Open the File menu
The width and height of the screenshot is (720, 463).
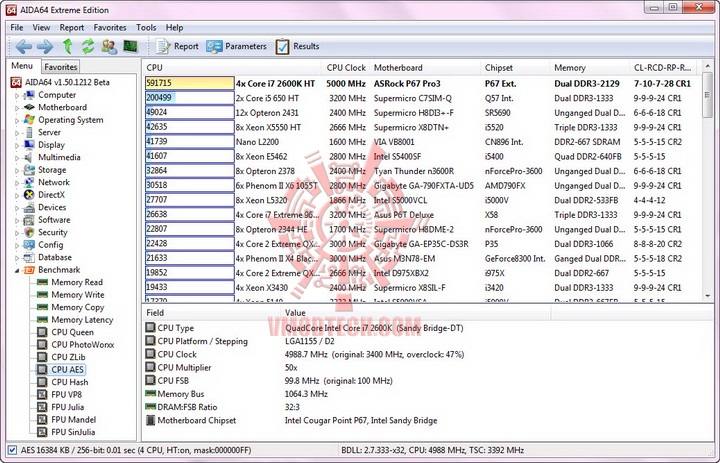click(x=17, y=28)
